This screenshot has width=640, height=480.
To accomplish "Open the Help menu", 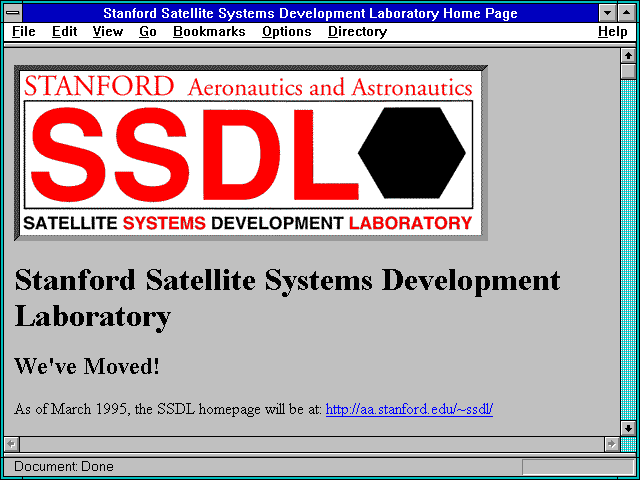I will (613, 31).
